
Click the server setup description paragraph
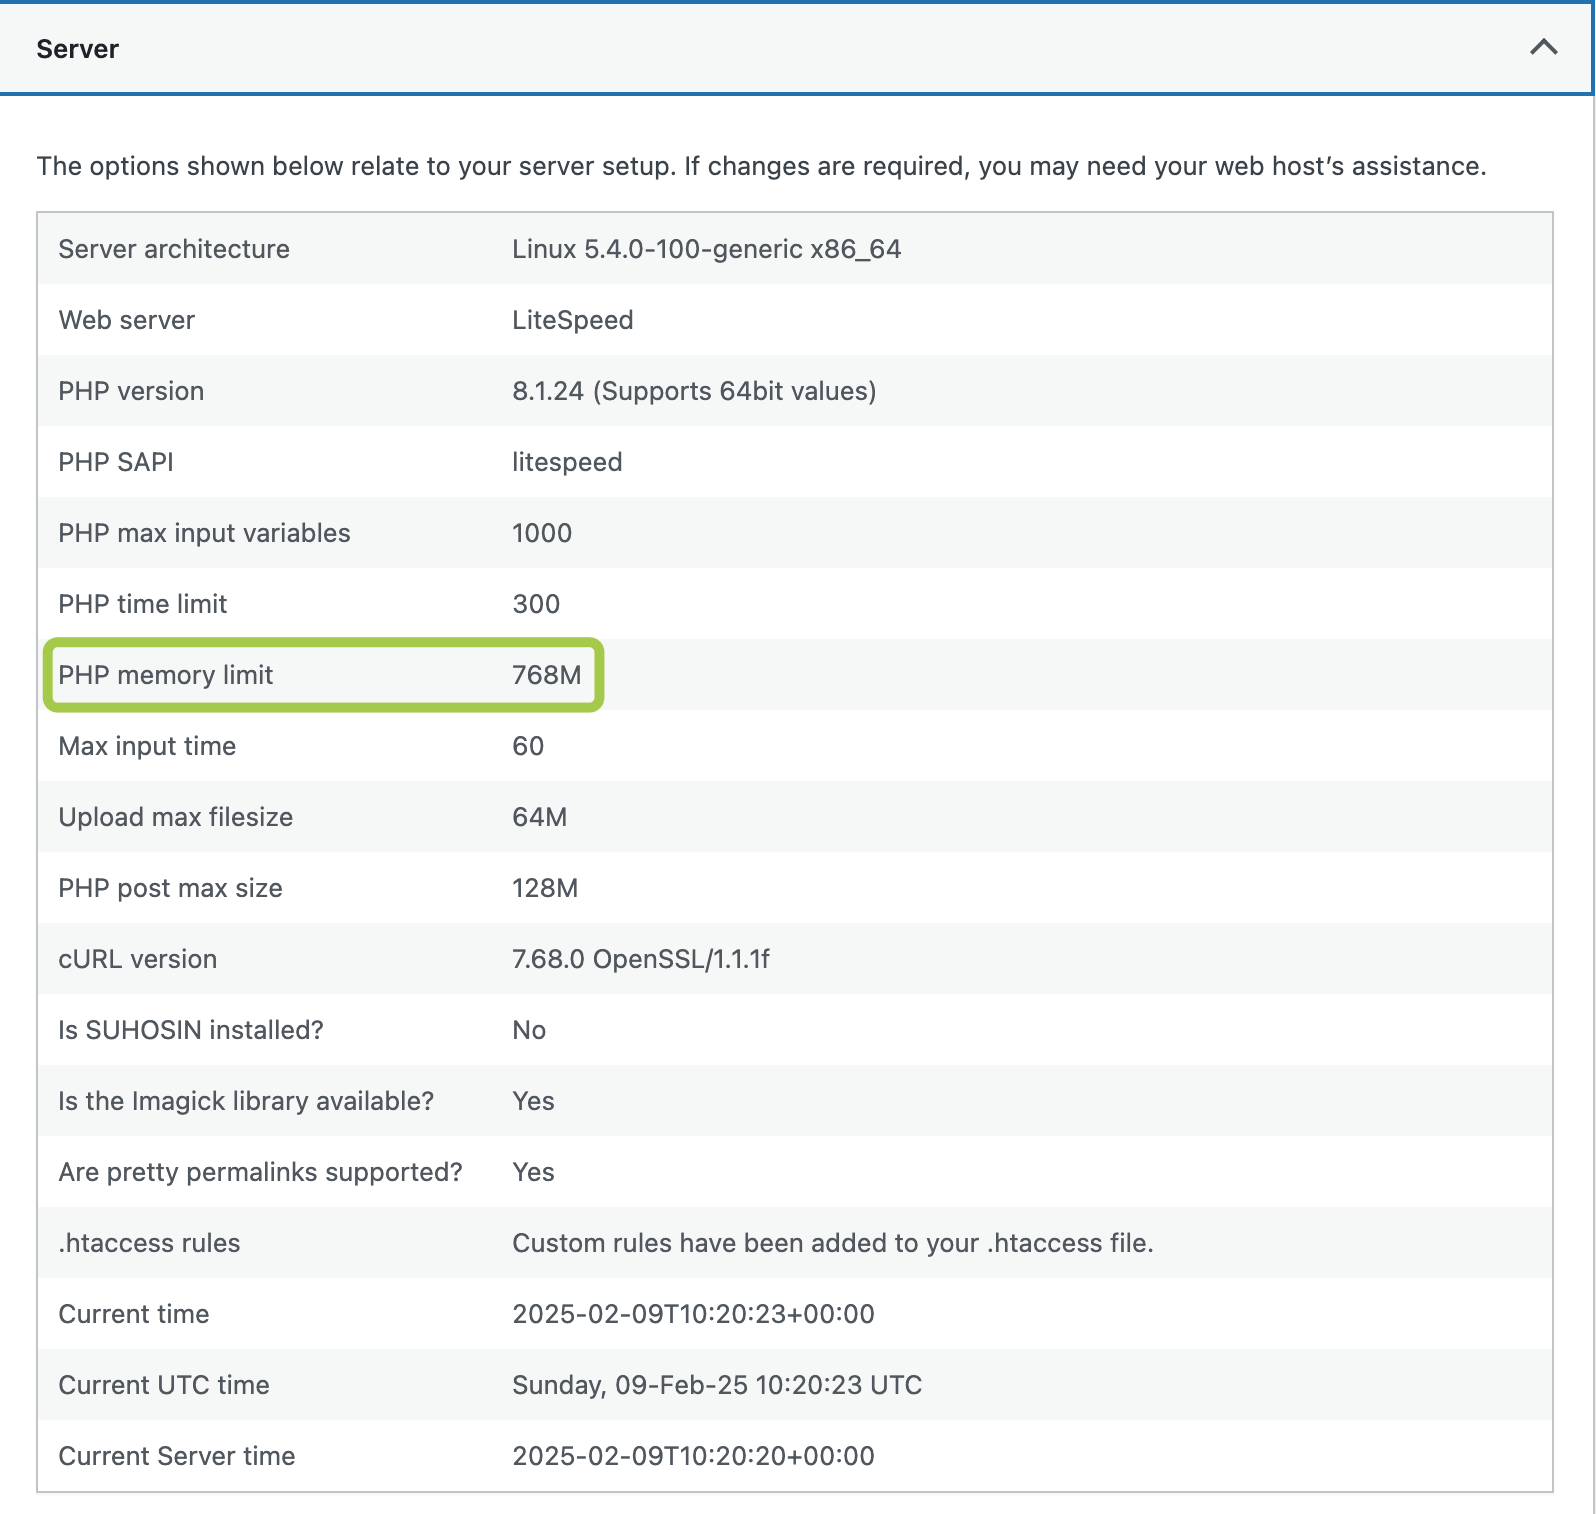coord(761,166)
